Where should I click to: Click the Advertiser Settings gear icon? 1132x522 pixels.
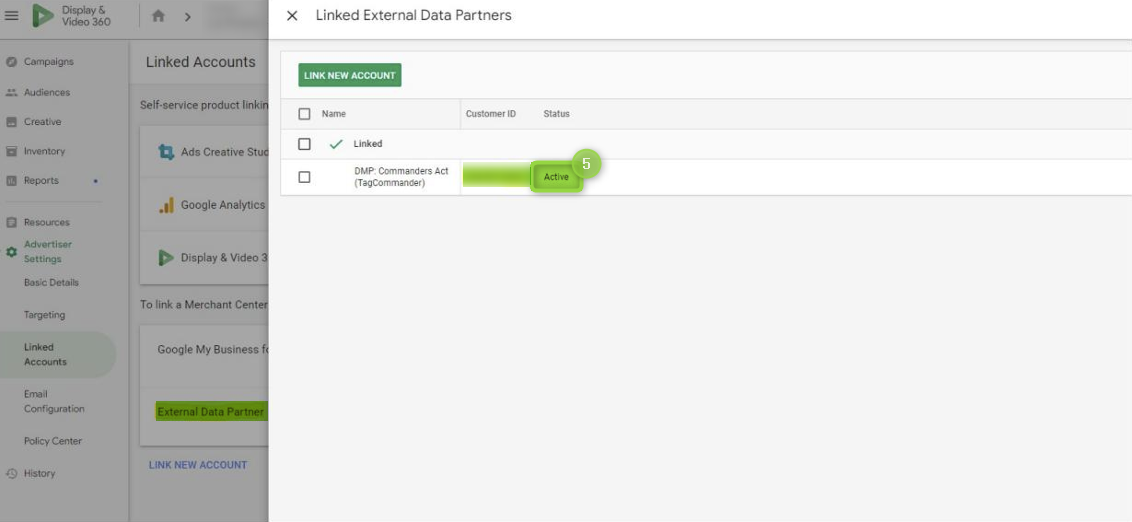coord(11,252)
